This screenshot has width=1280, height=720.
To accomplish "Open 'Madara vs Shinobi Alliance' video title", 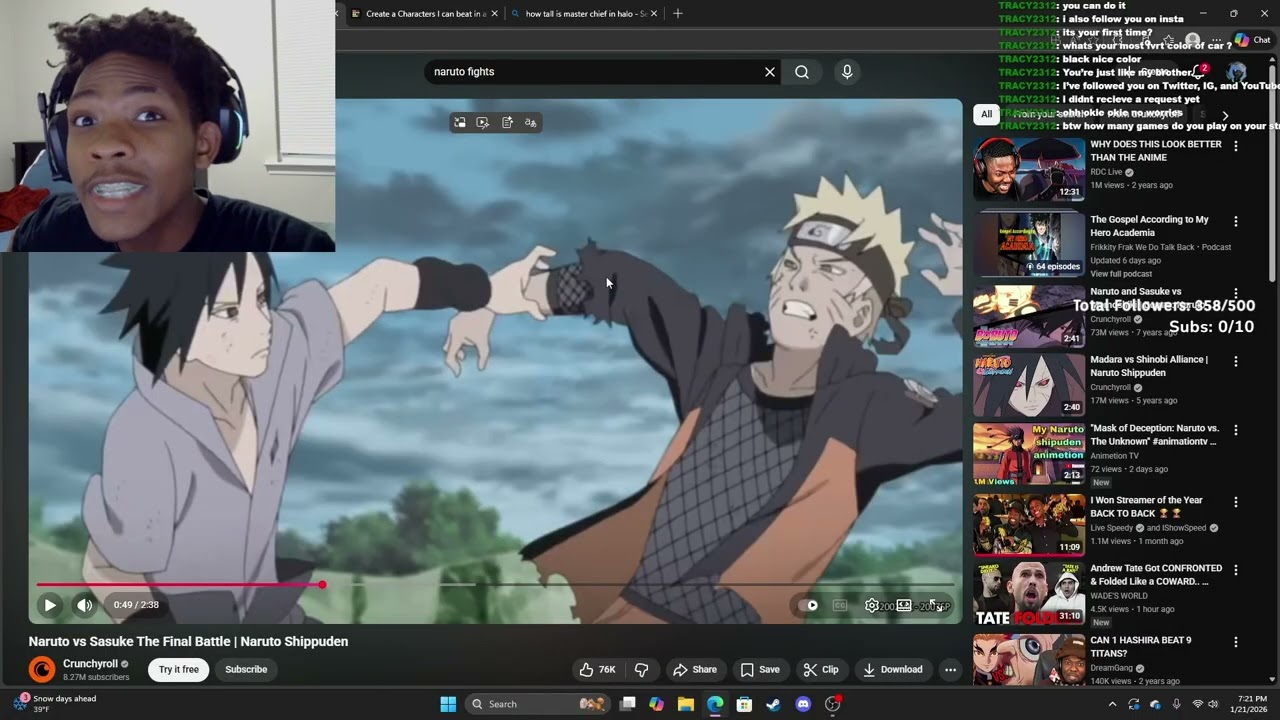I will (1149, 366).
